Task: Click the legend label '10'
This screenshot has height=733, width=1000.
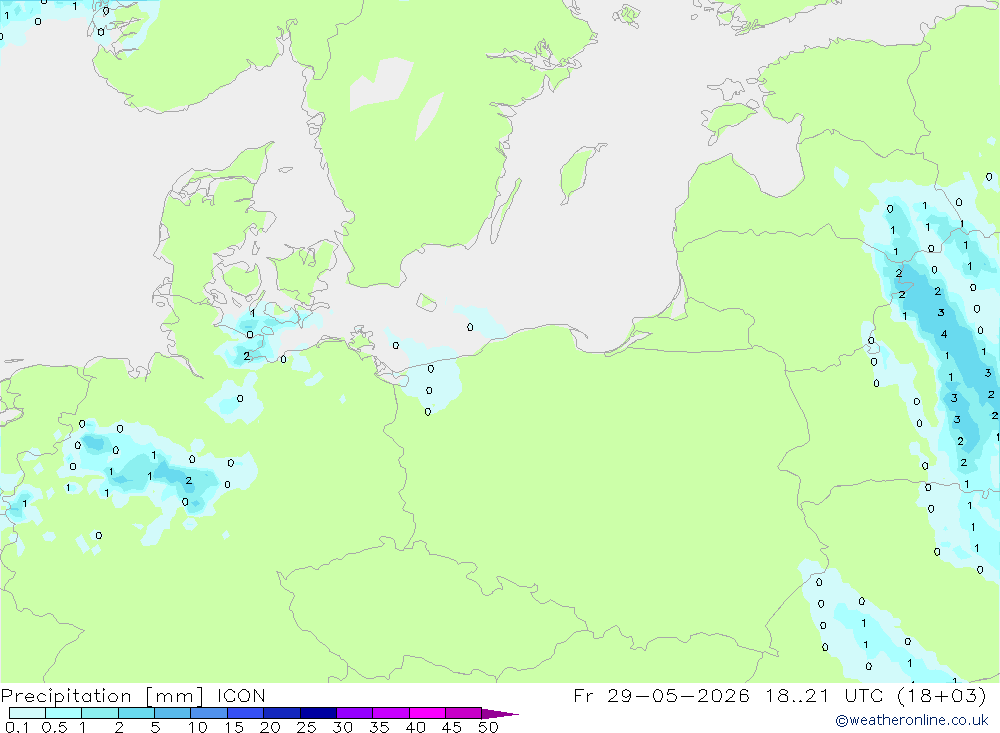Action: point(198,727)
